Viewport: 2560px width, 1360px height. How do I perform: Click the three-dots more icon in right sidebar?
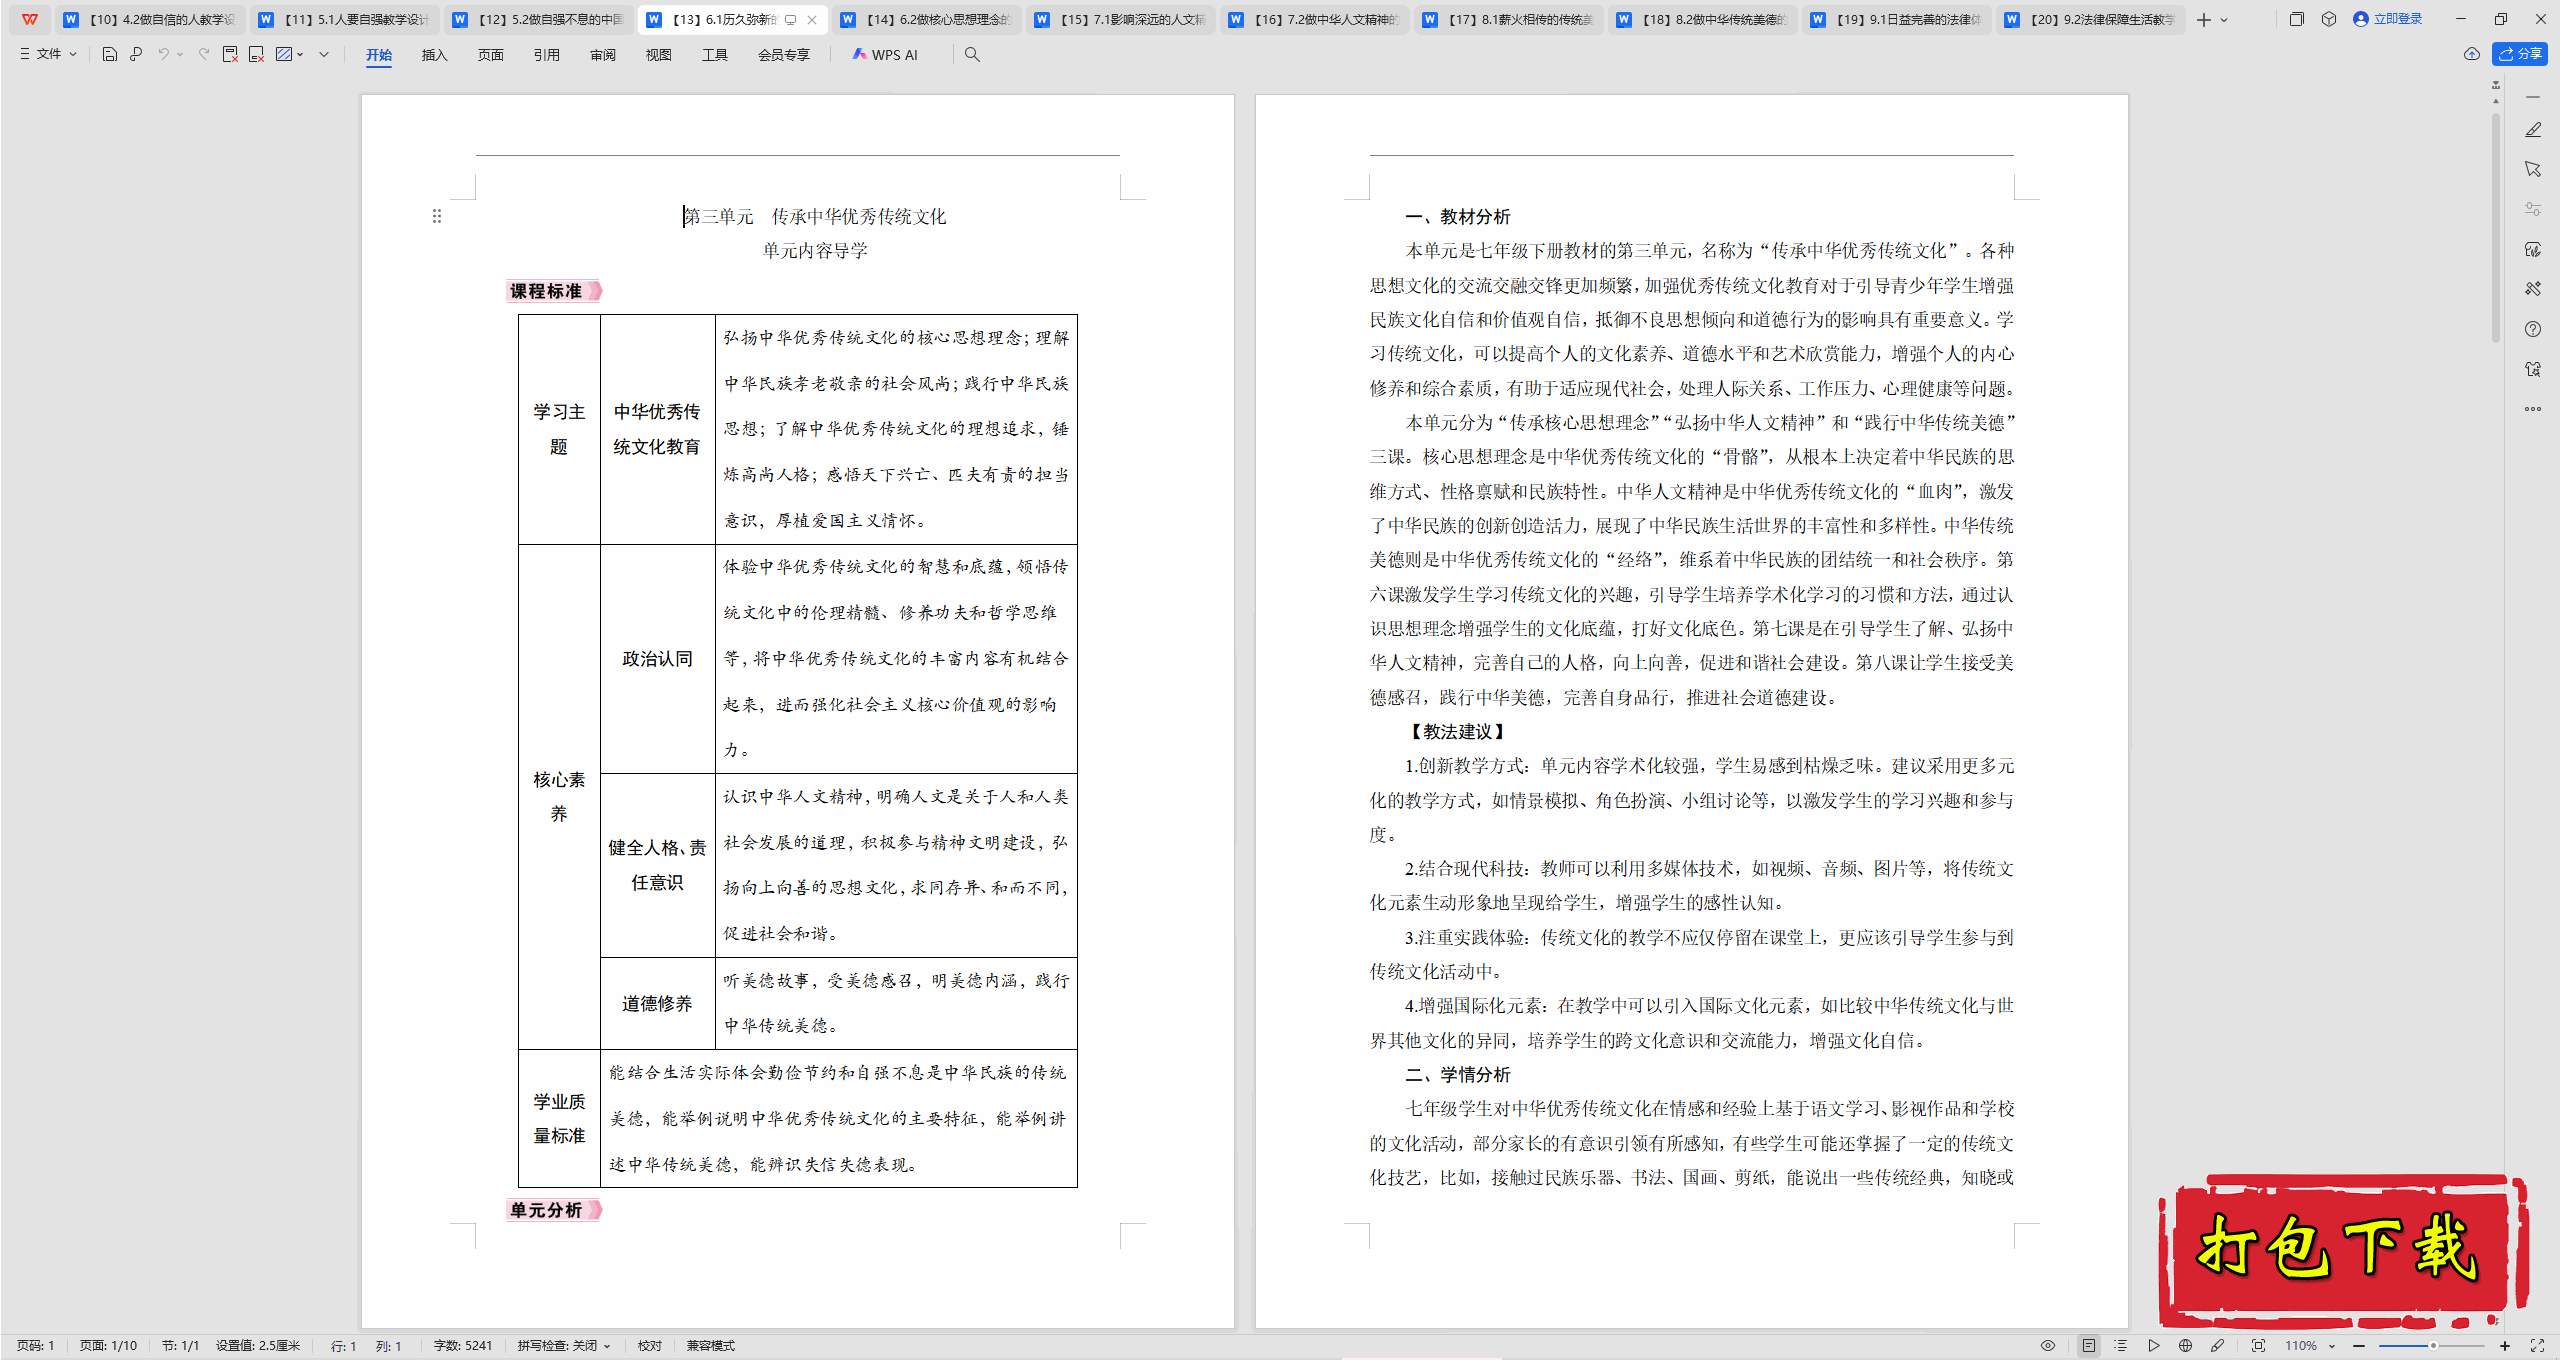[x=2532, y=409]
